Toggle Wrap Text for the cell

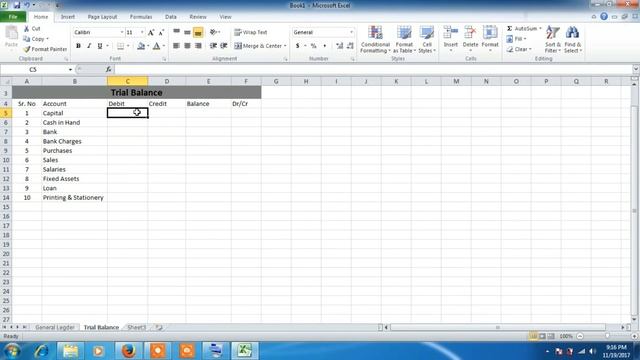[x=251, y=32]
